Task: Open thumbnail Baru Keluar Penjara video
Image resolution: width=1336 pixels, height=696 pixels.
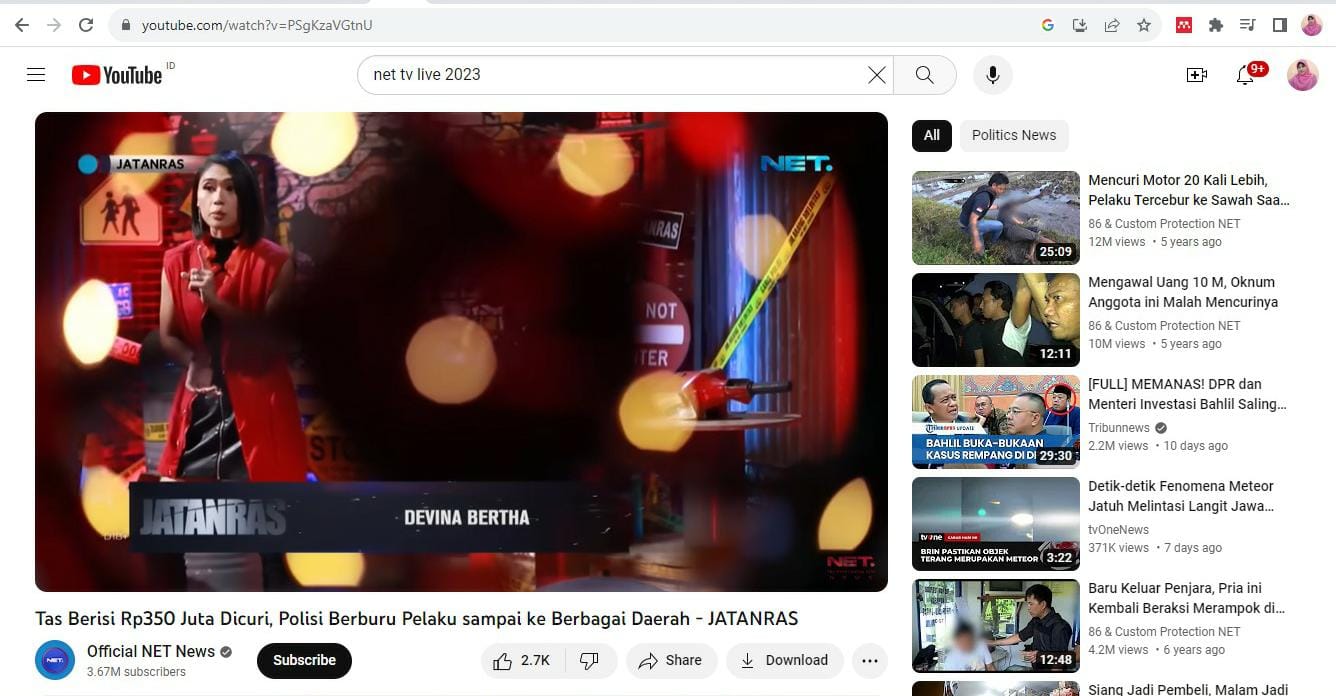Action: [x=996, y=626]
